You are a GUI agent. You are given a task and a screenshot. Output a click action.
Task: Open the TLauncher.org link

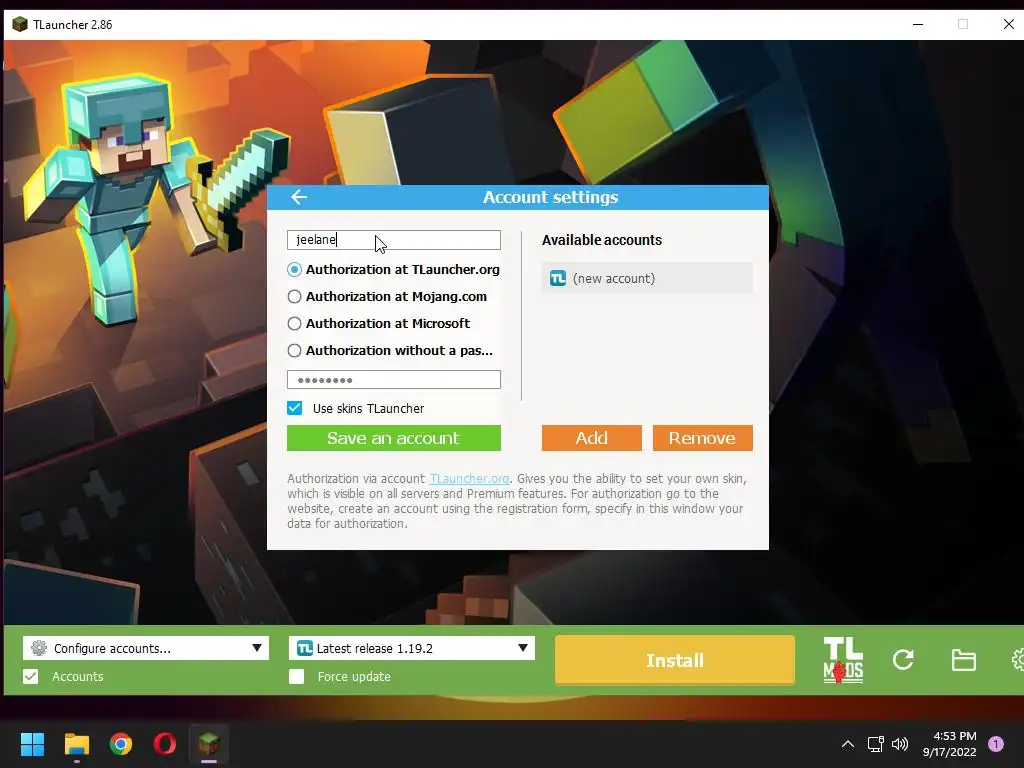[x=470, y=479]
